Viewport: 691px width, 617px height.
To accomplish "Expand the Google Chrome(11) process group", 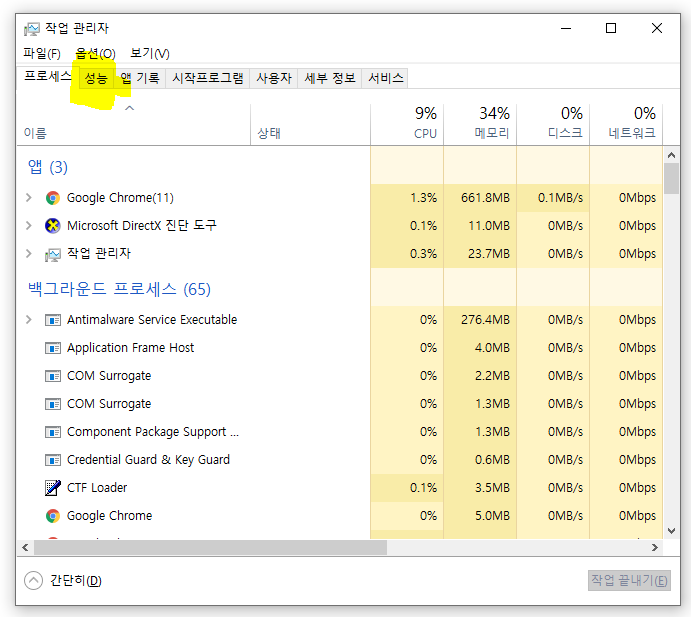I will click(29, 197).
